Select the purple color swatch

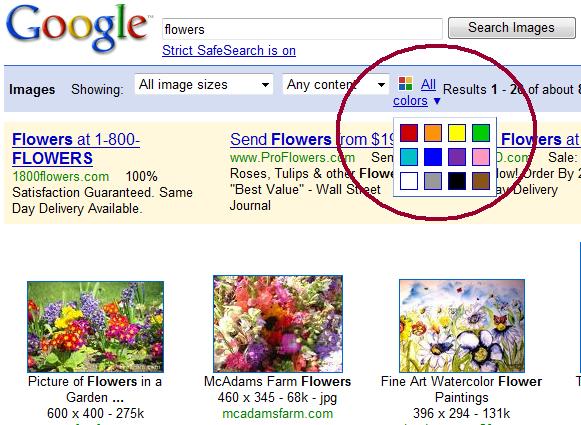457,157
